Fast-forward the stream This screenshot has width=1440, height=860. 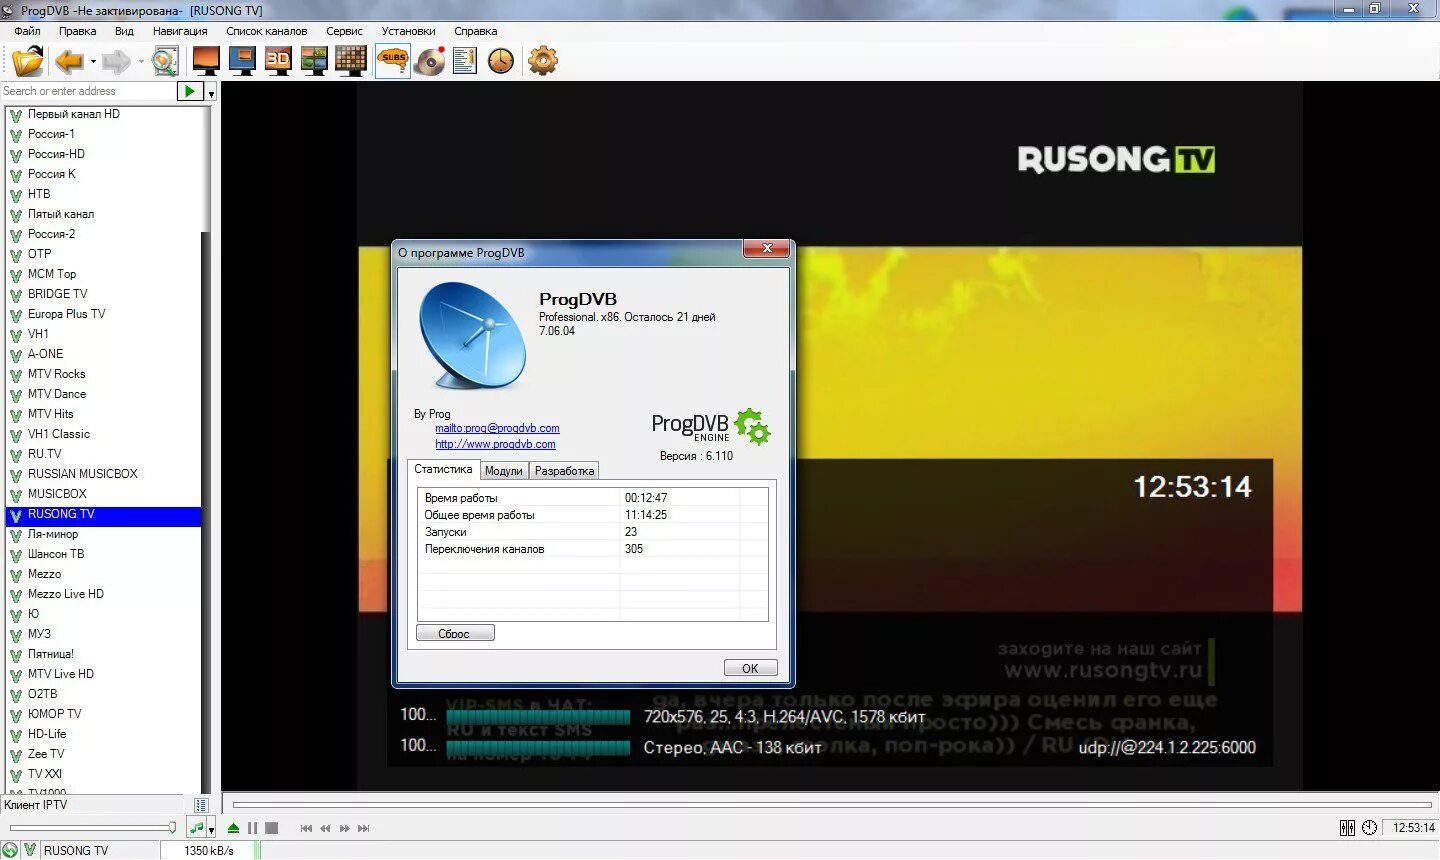[345, 828]
